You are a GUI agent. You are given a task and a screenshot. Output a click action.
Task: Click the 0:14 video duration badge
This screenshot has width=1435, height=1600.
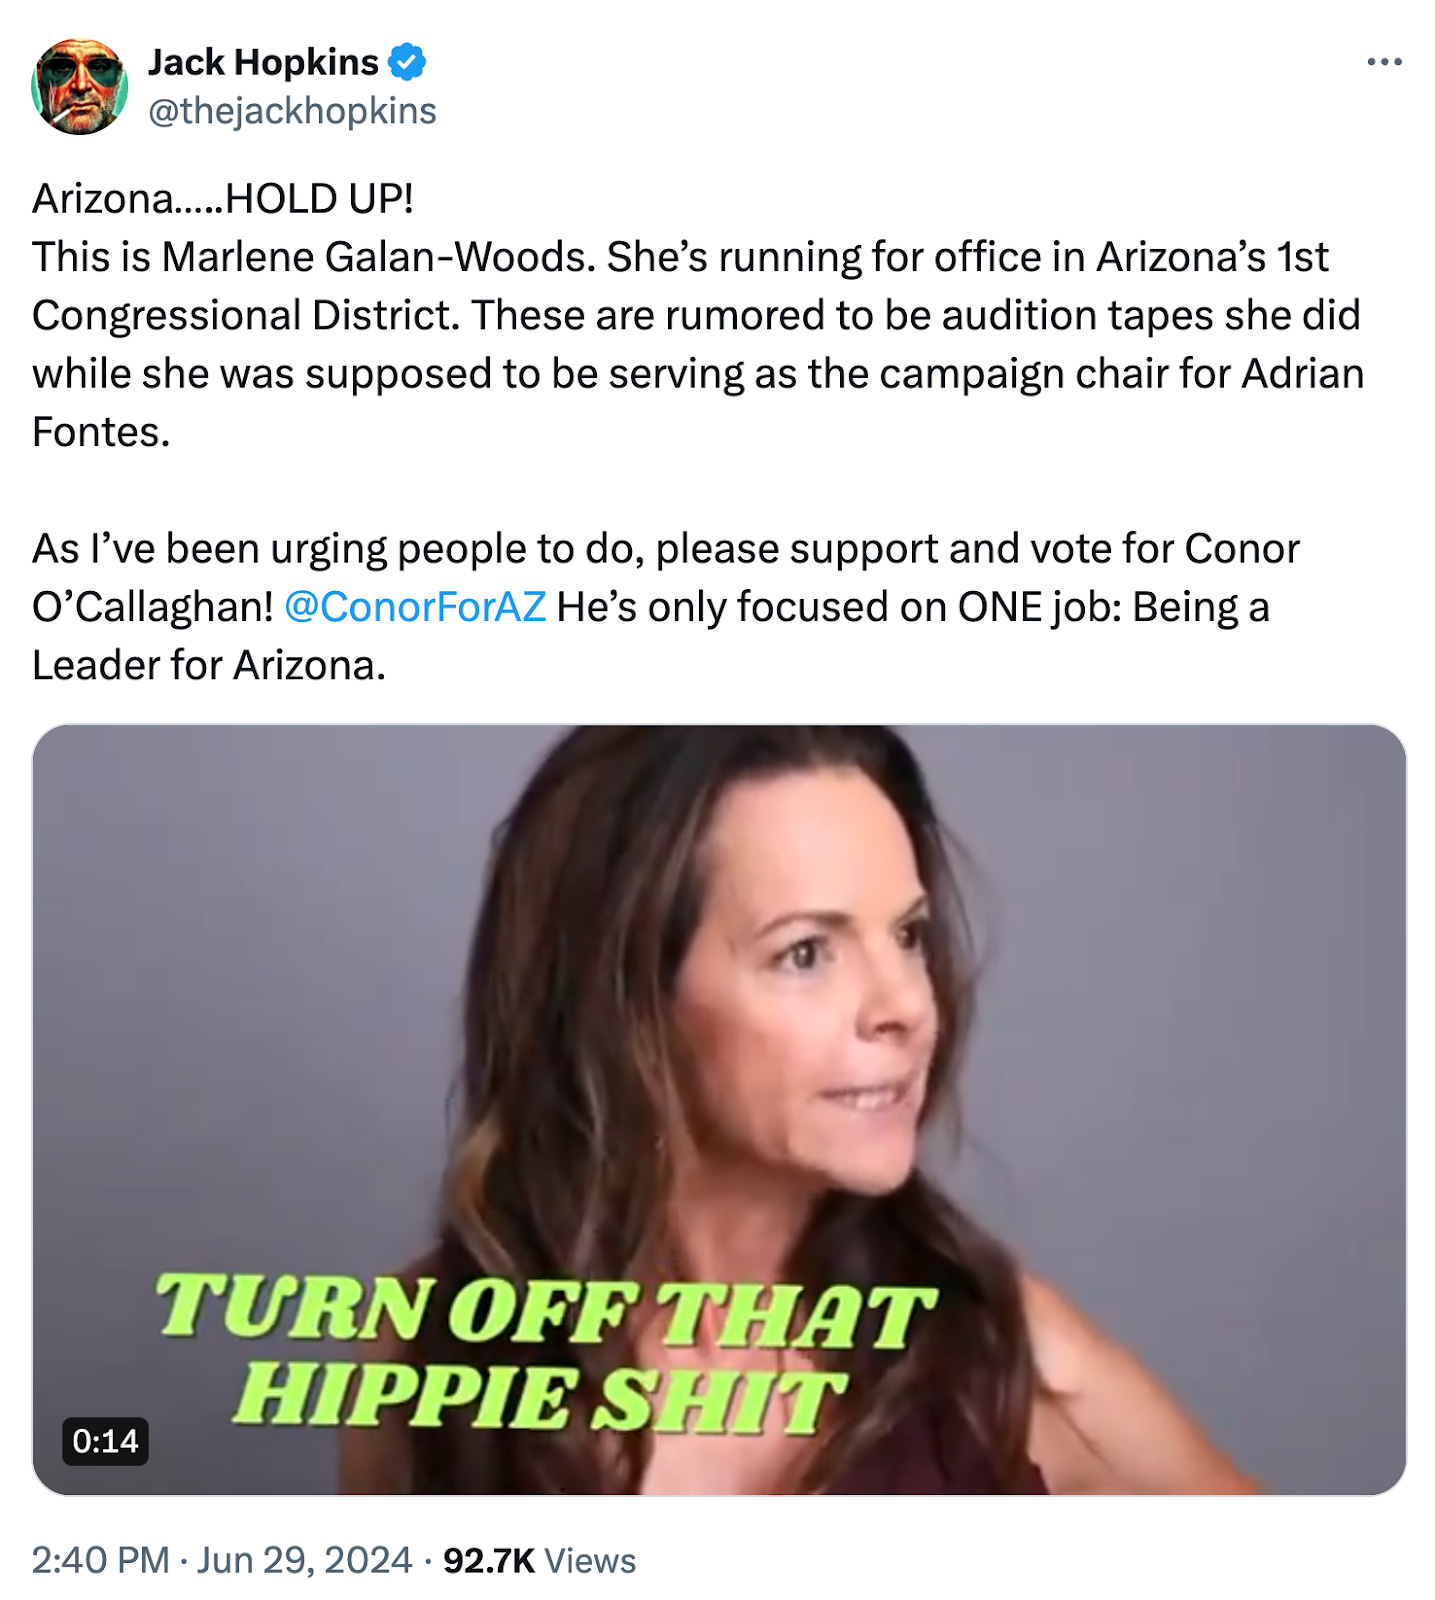click(105, 1441)
